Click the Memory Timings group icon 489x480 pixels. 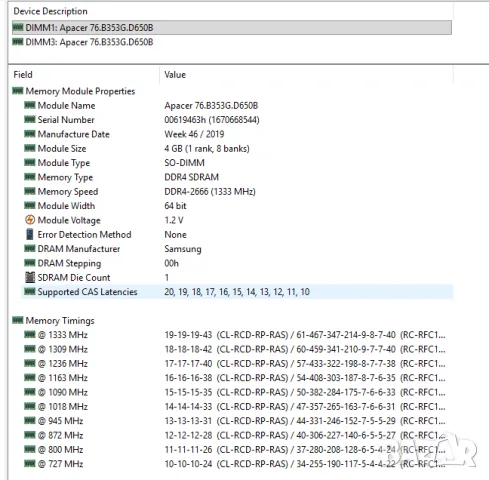coord(18,320)
